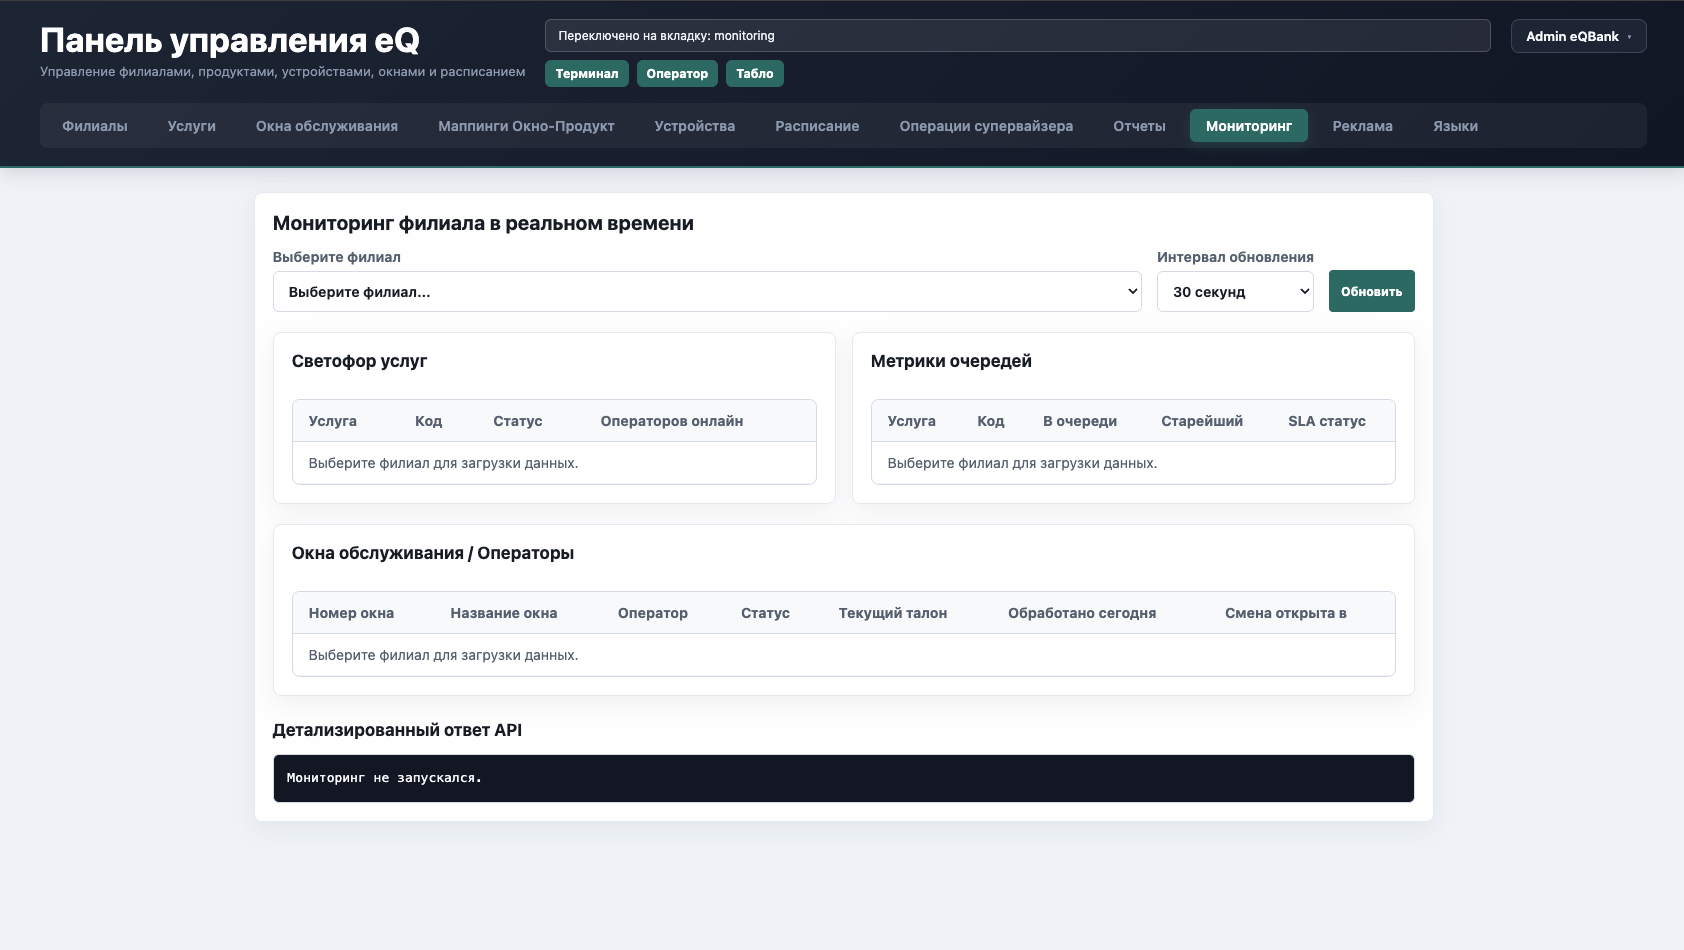Switch to the Отчеты tab
This screenshot has height=950, width=1684.
1140,126
